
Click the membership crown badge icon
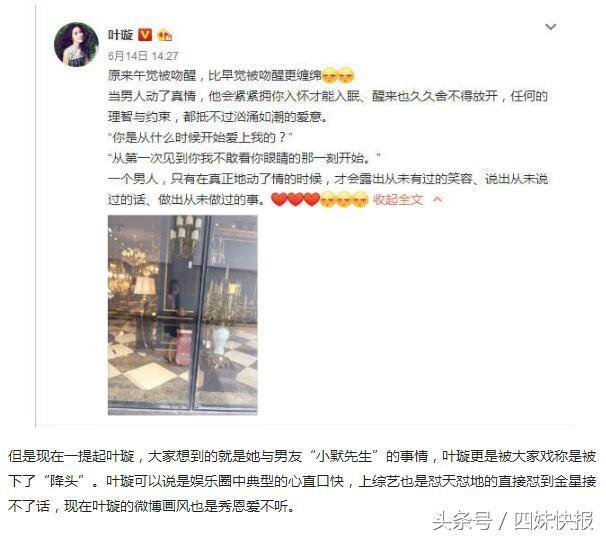tap(164, 35)
